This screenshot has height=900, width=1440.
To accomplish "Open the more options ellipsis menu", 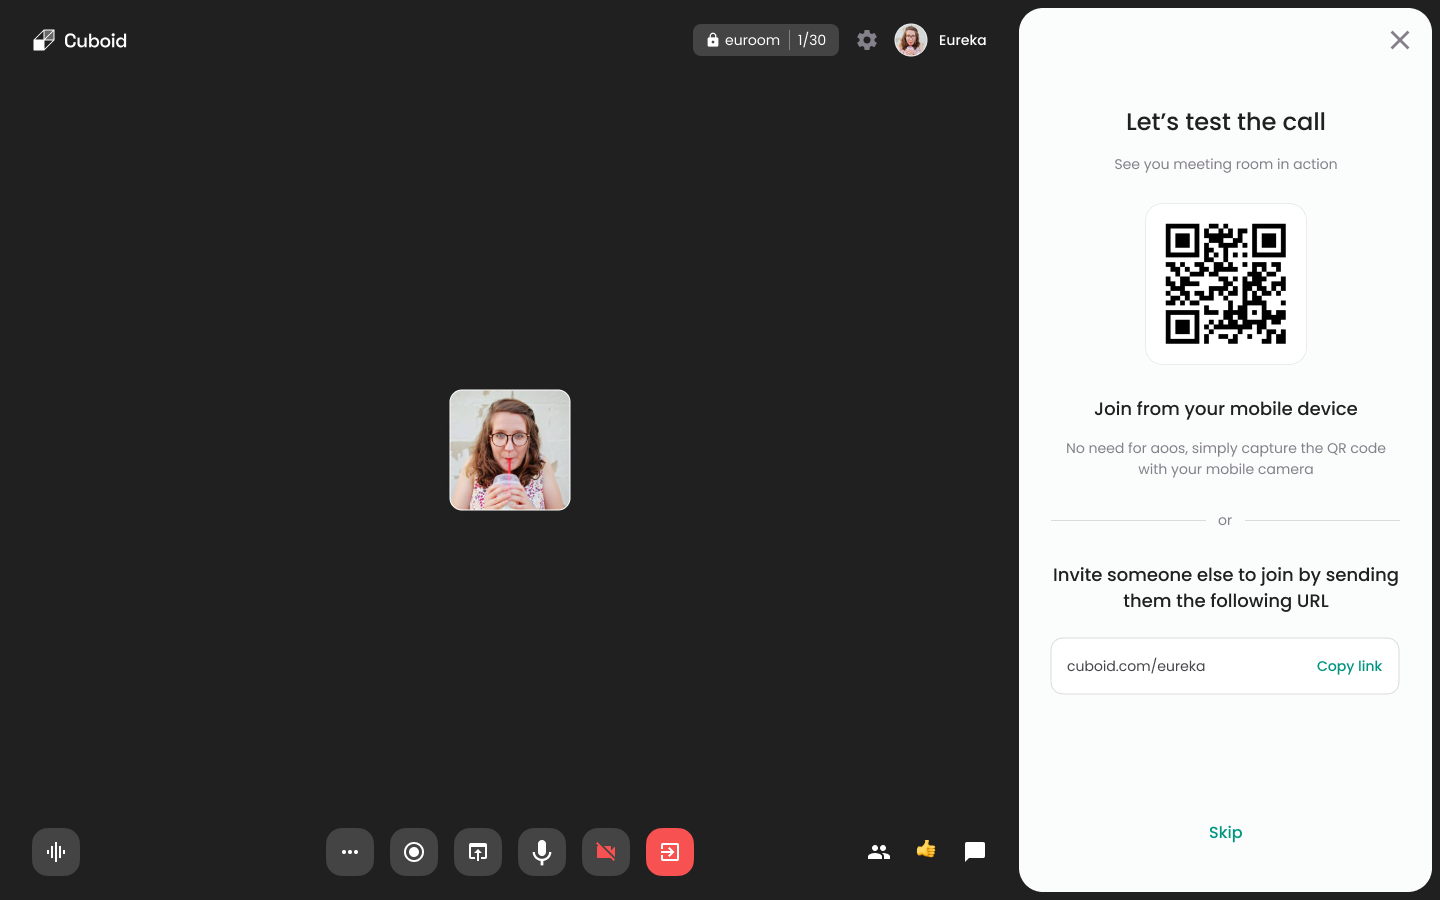I will 350,852.
